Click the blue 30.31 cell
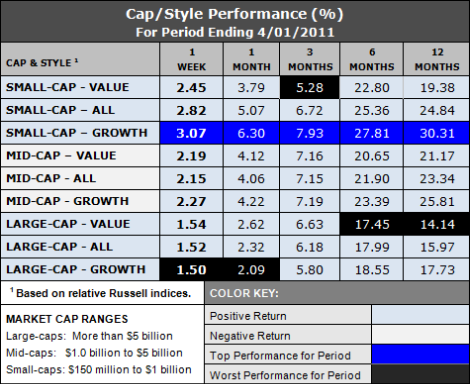 (437, 133)
